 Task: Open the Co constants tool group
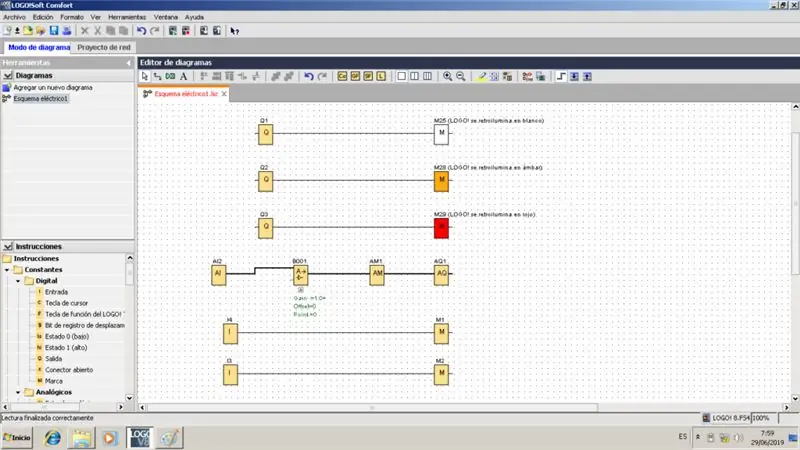tap(342, 77)
